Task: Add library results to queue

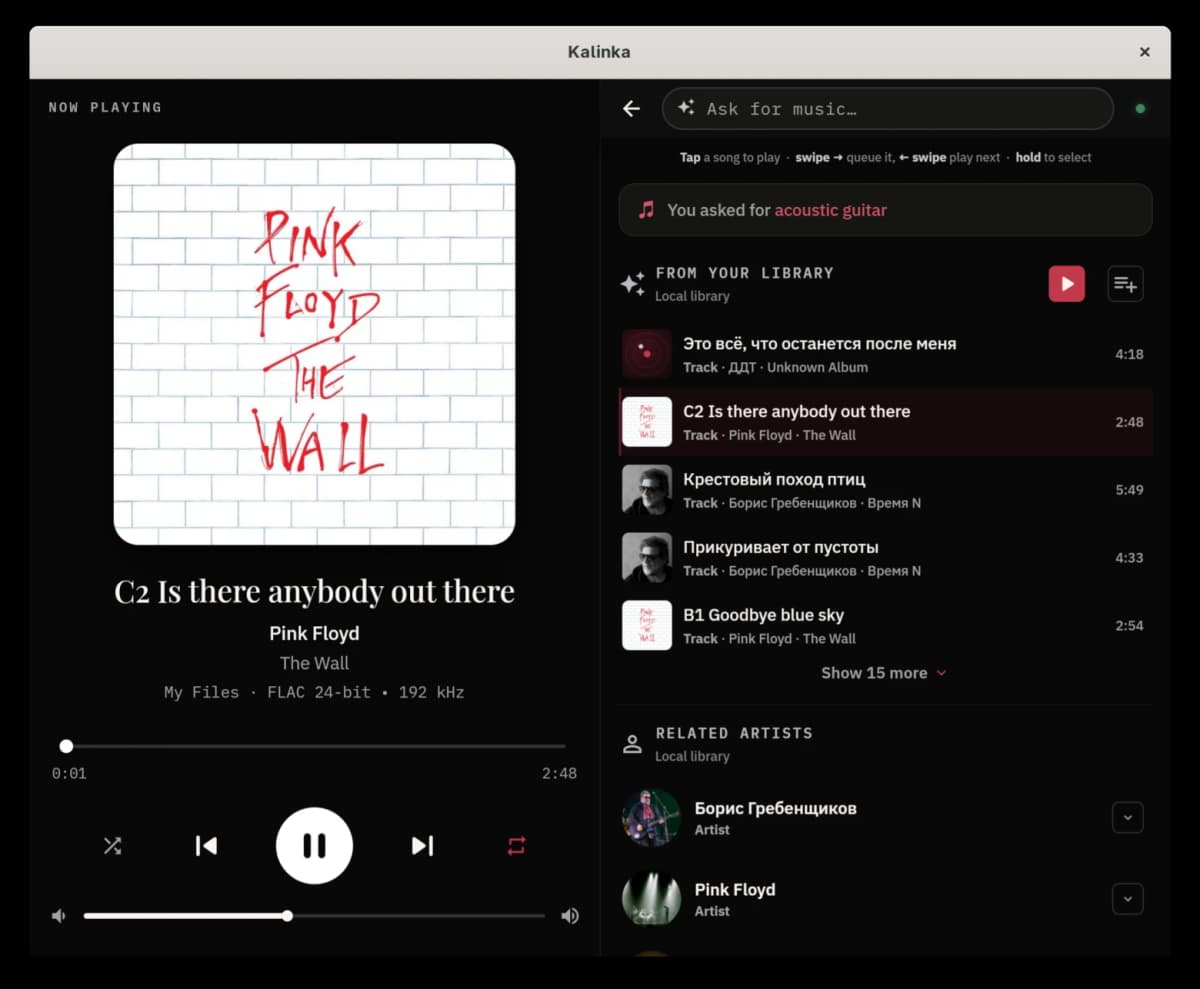Action: [1125, 284]
